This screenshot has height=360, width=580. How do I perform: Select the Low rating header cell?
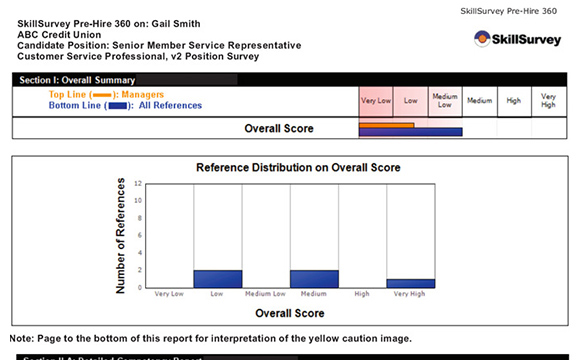coord(410,101)
